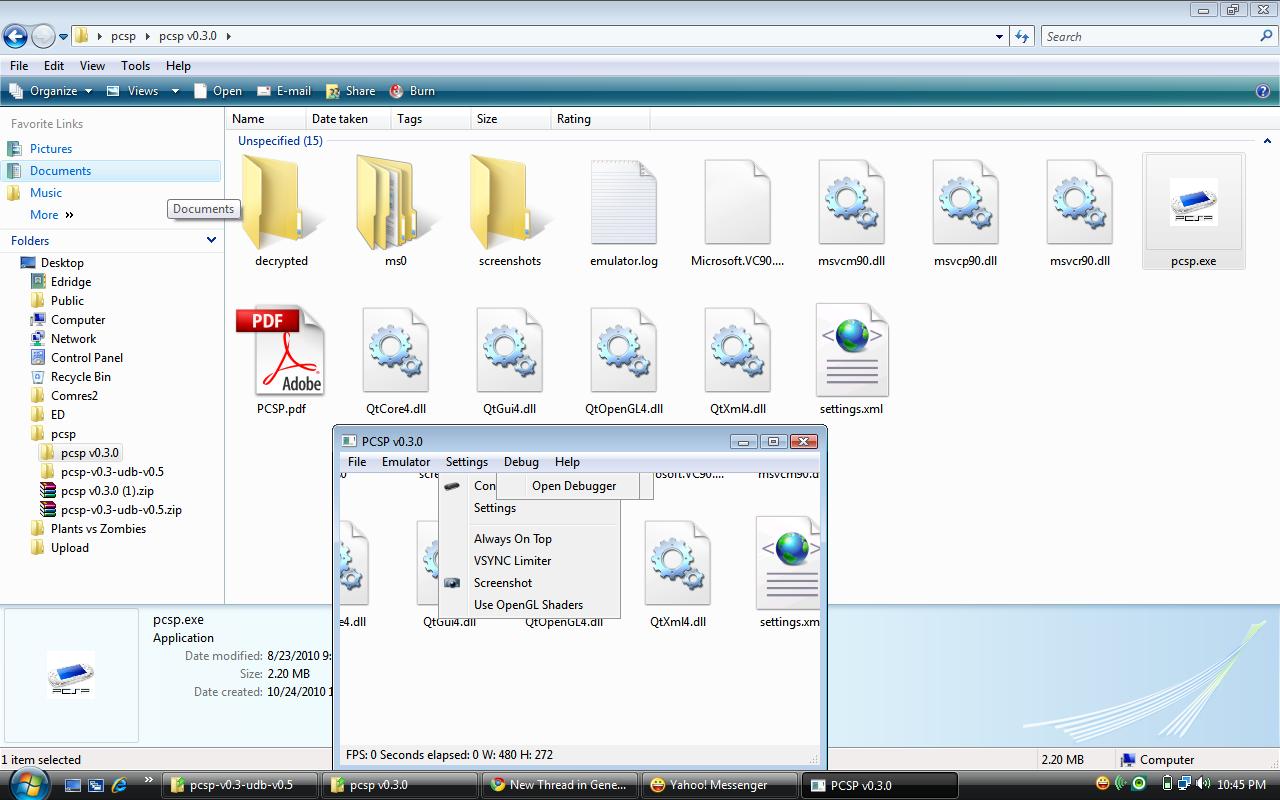Collapse the Folders pane chevron
1280x800 pixels.
point(211,240)
